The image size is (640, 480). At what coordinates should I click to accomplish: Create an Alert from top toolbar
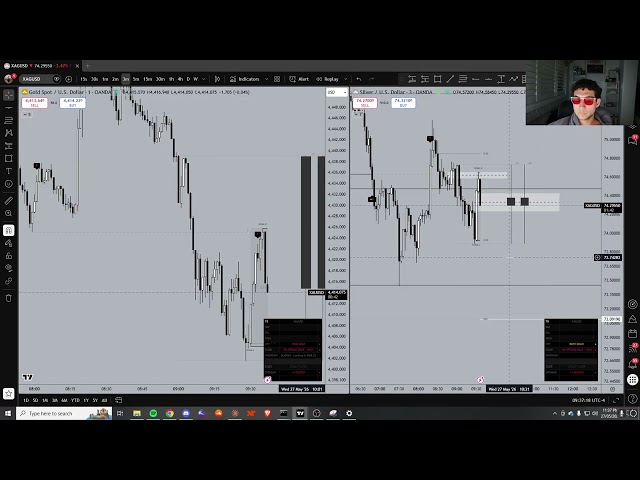299,79
